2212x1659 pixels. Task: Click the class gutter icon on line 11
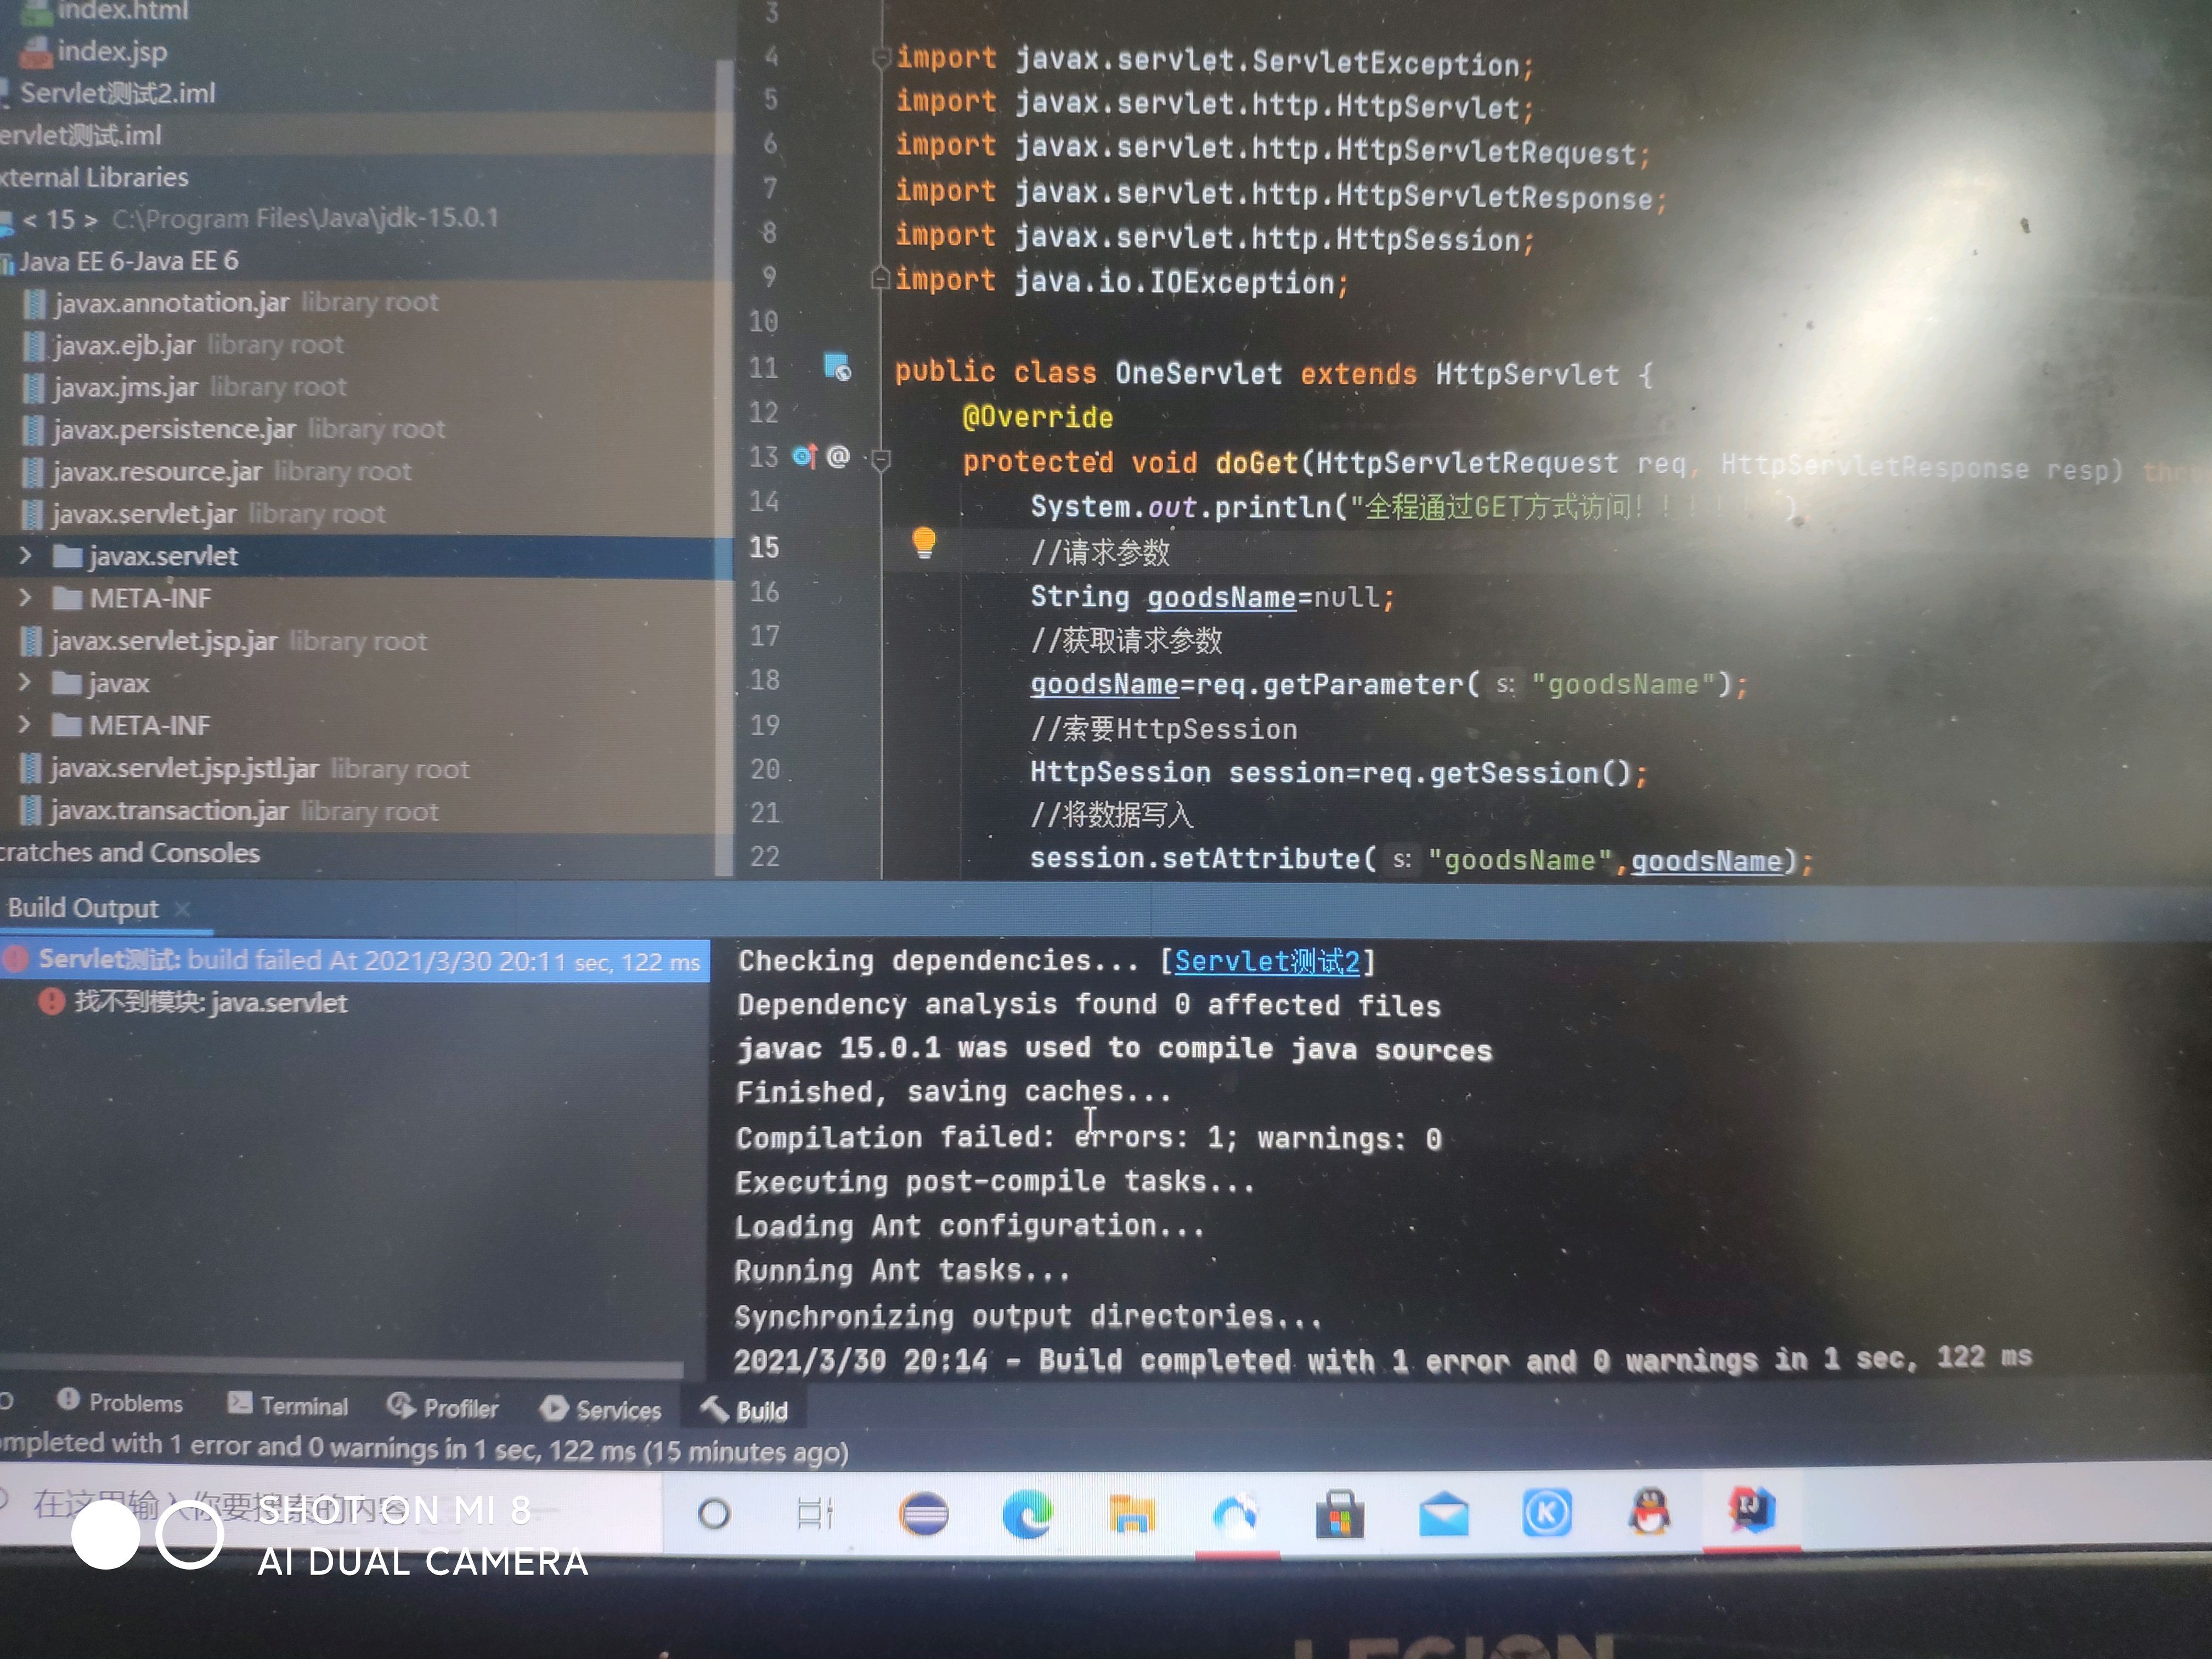click(x=837, y=367)
